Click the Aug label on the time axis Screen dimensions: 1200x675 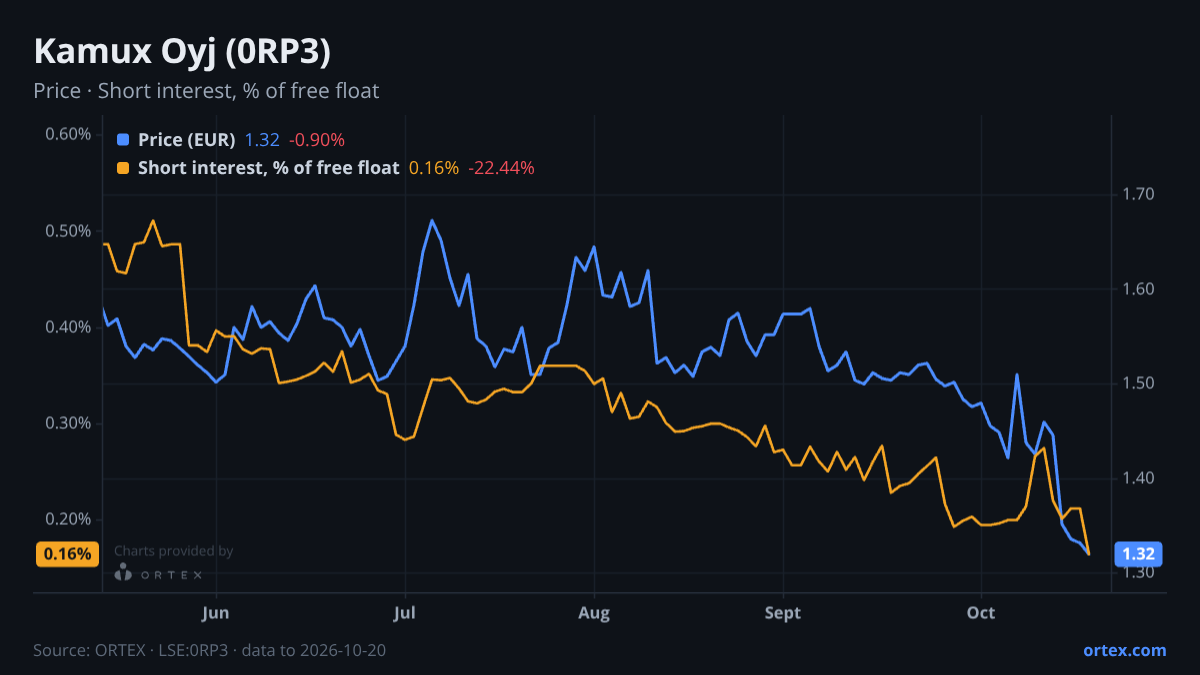594,613
